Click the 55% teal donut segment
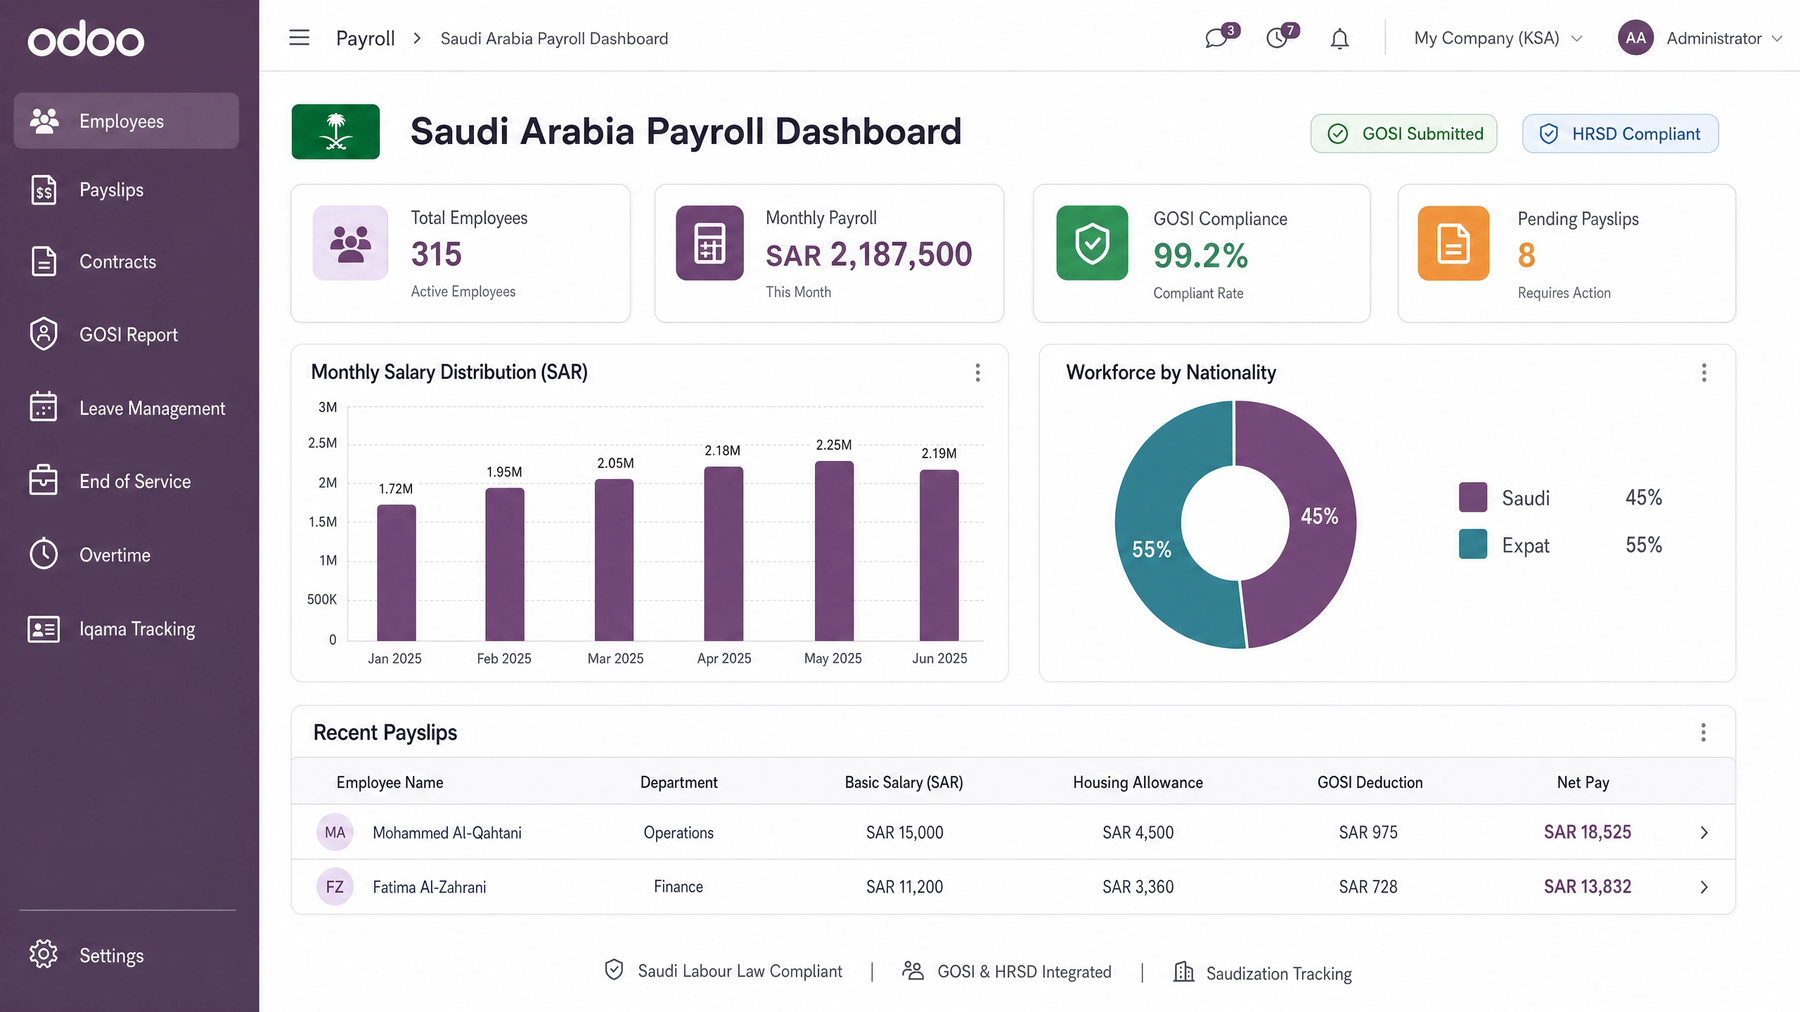This screenshot has height=1012, width=1800. [1150, 549]
